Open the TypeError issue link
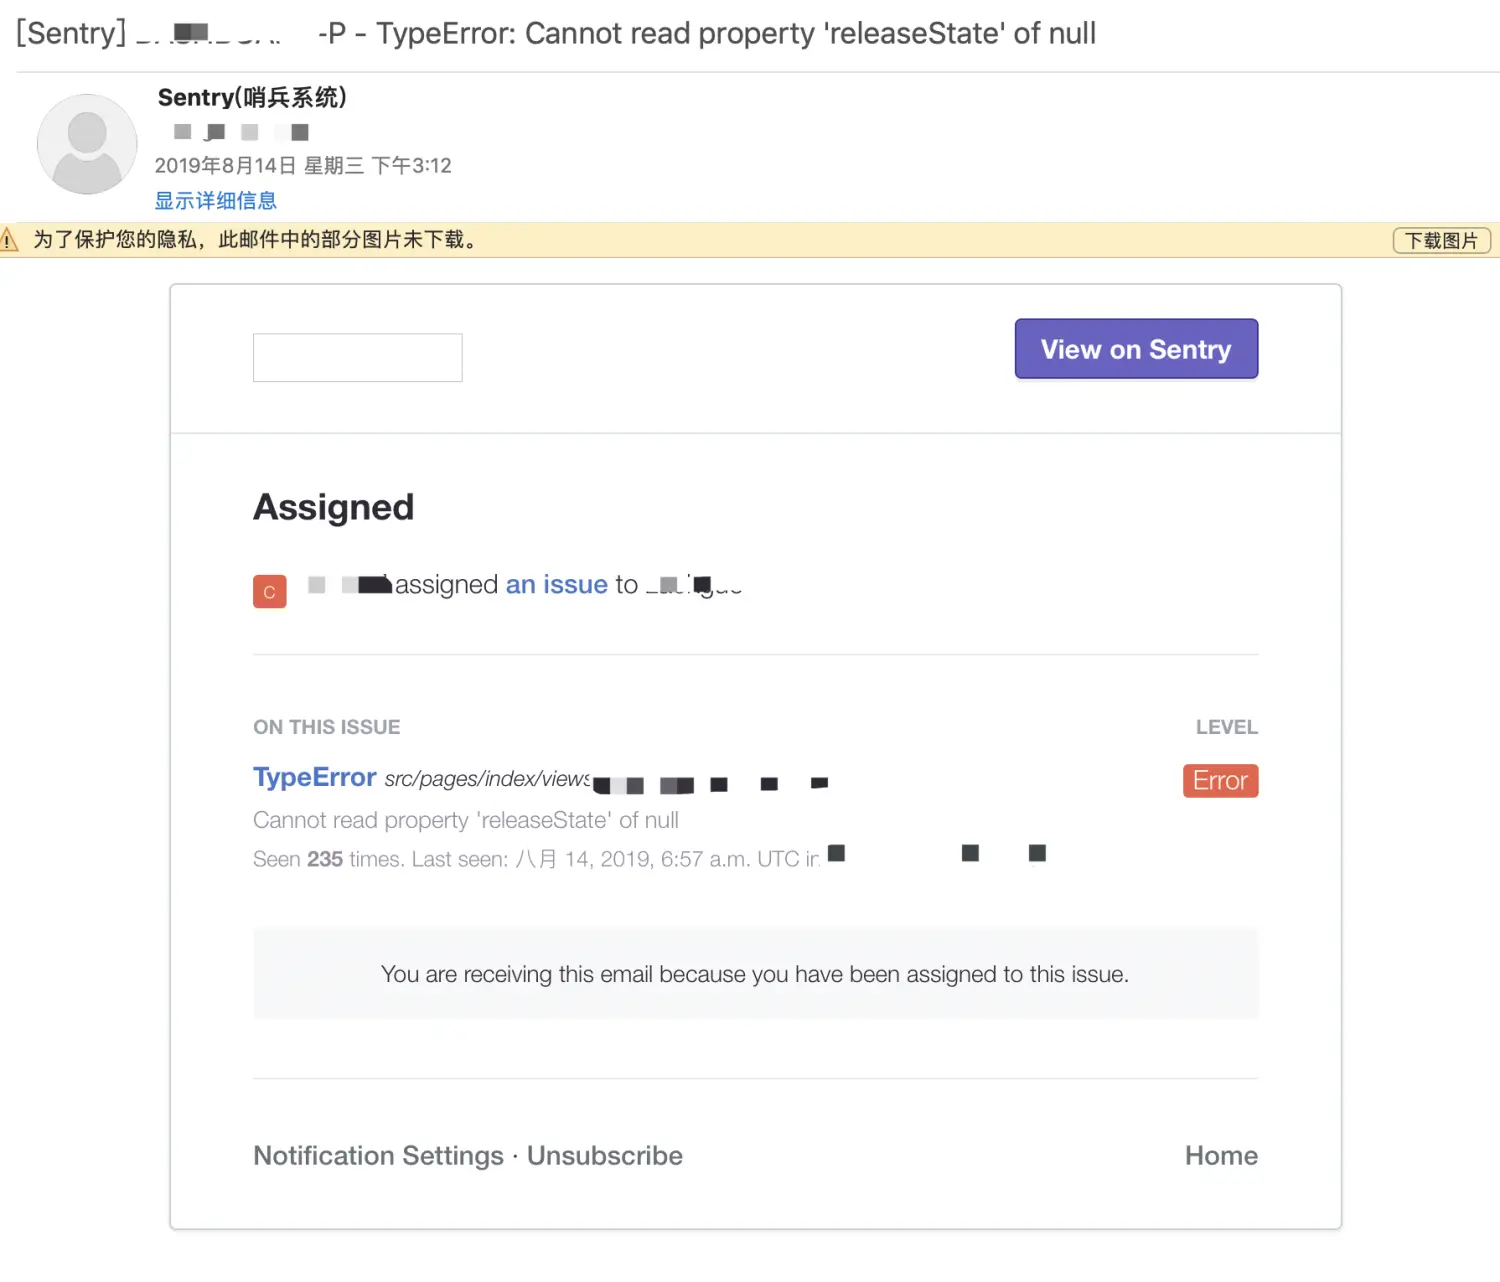This screenshot has width=1500, height=1282. tap(314, 777)
